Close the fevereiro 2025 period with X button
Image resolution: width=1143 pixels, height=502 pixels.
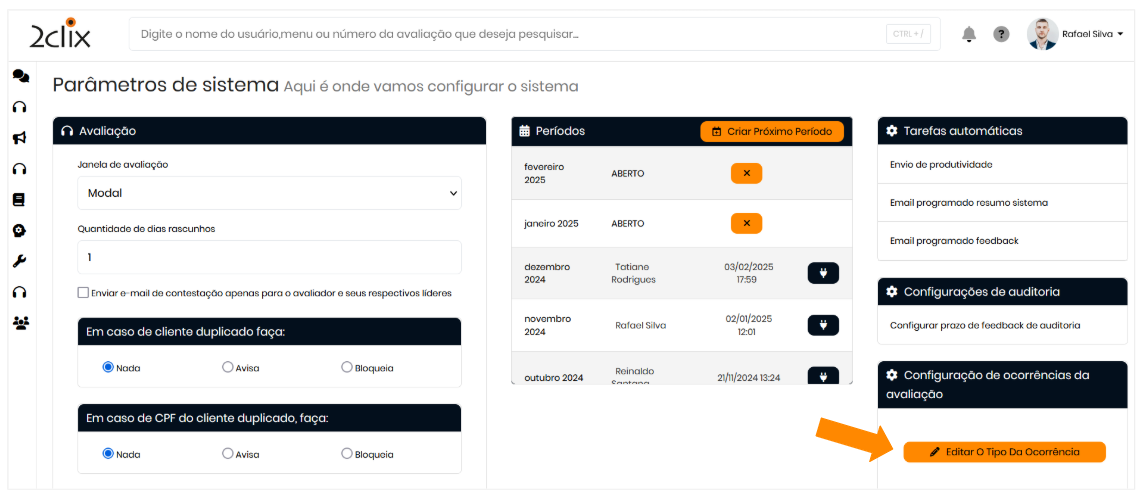746,173
